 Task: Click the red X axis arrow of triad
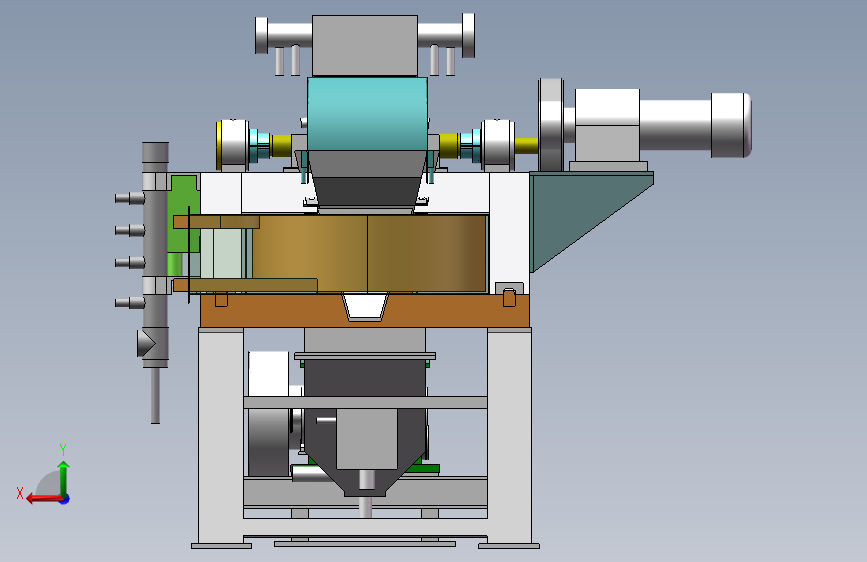click(43, 499)
